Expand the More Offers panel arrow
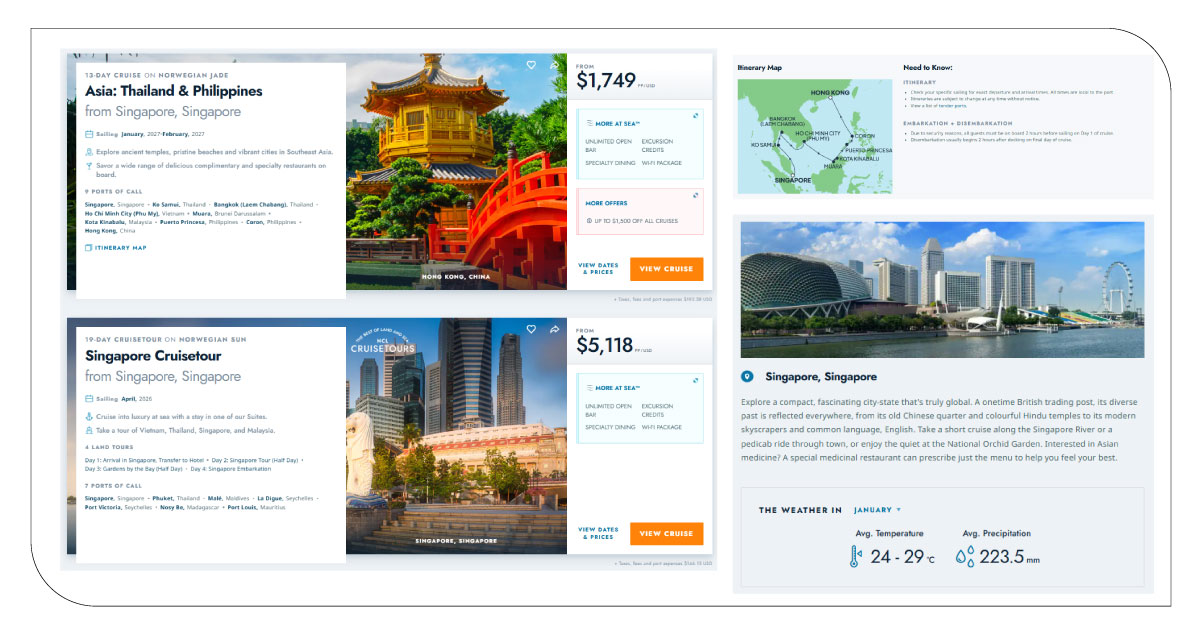 (x=695, y=194)
